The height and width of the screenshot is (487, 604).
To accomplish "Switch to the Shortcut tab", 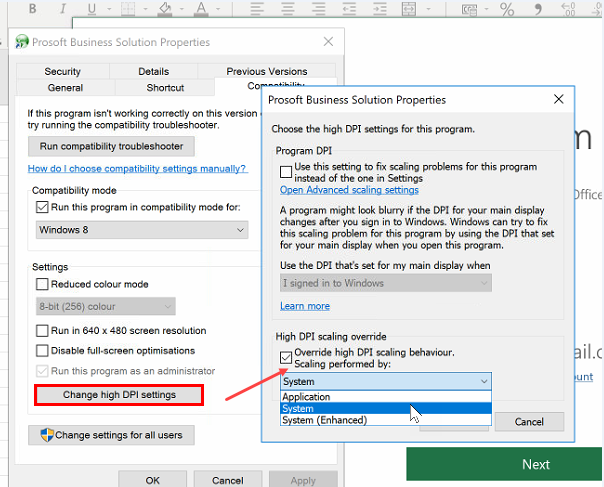I will coord(165,87).
